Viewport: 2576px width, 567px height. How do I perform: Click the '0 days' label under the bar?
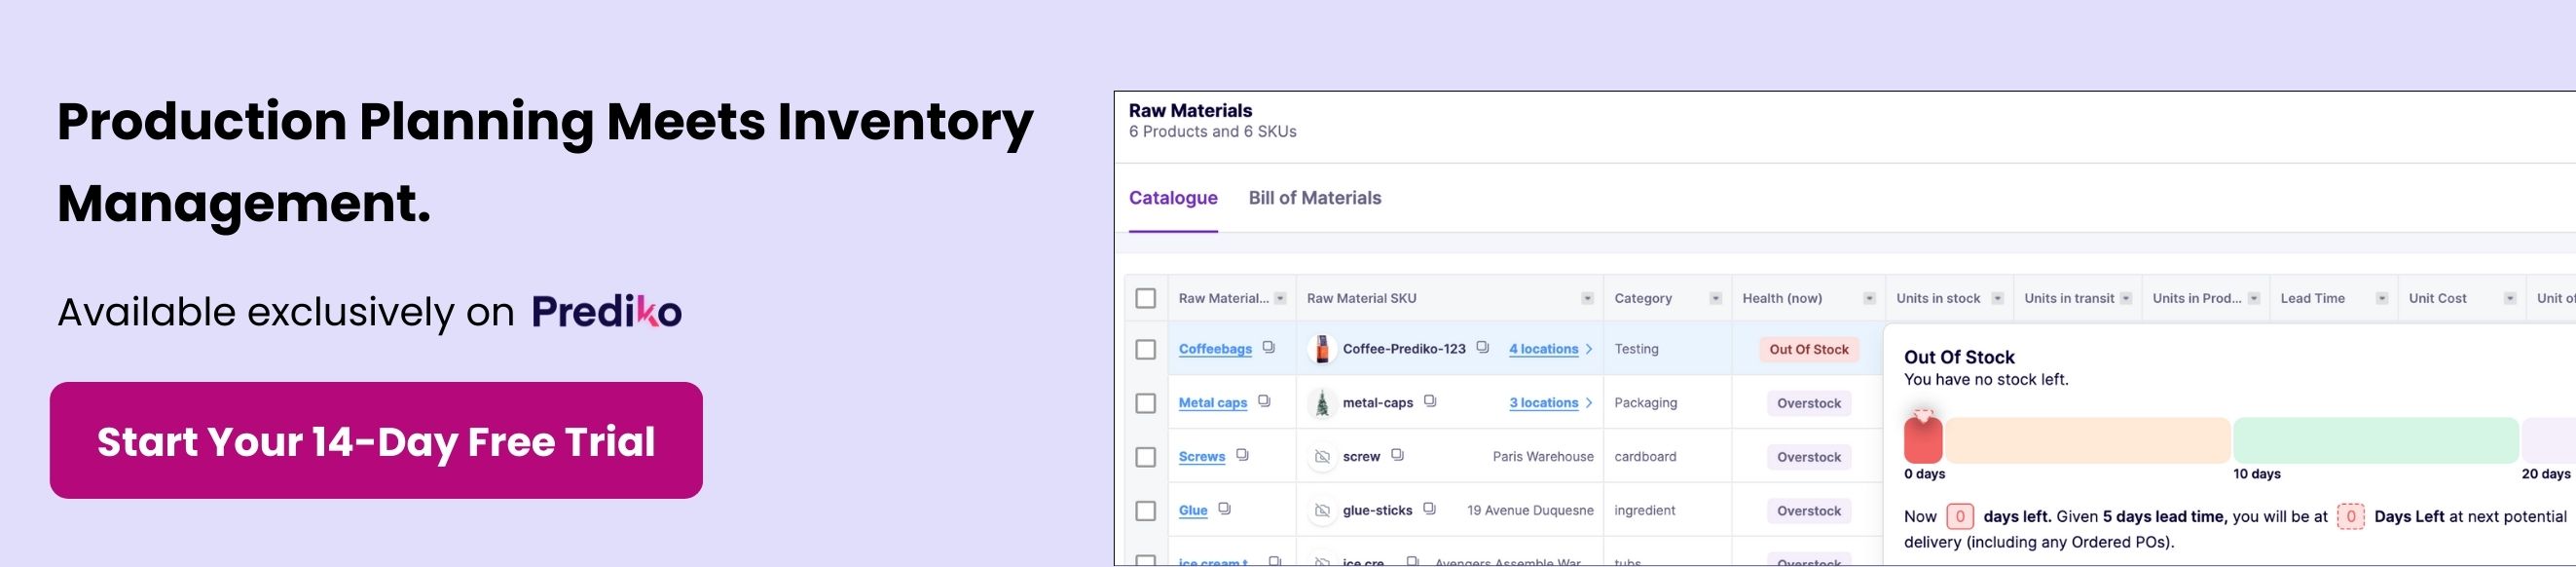1925,474
